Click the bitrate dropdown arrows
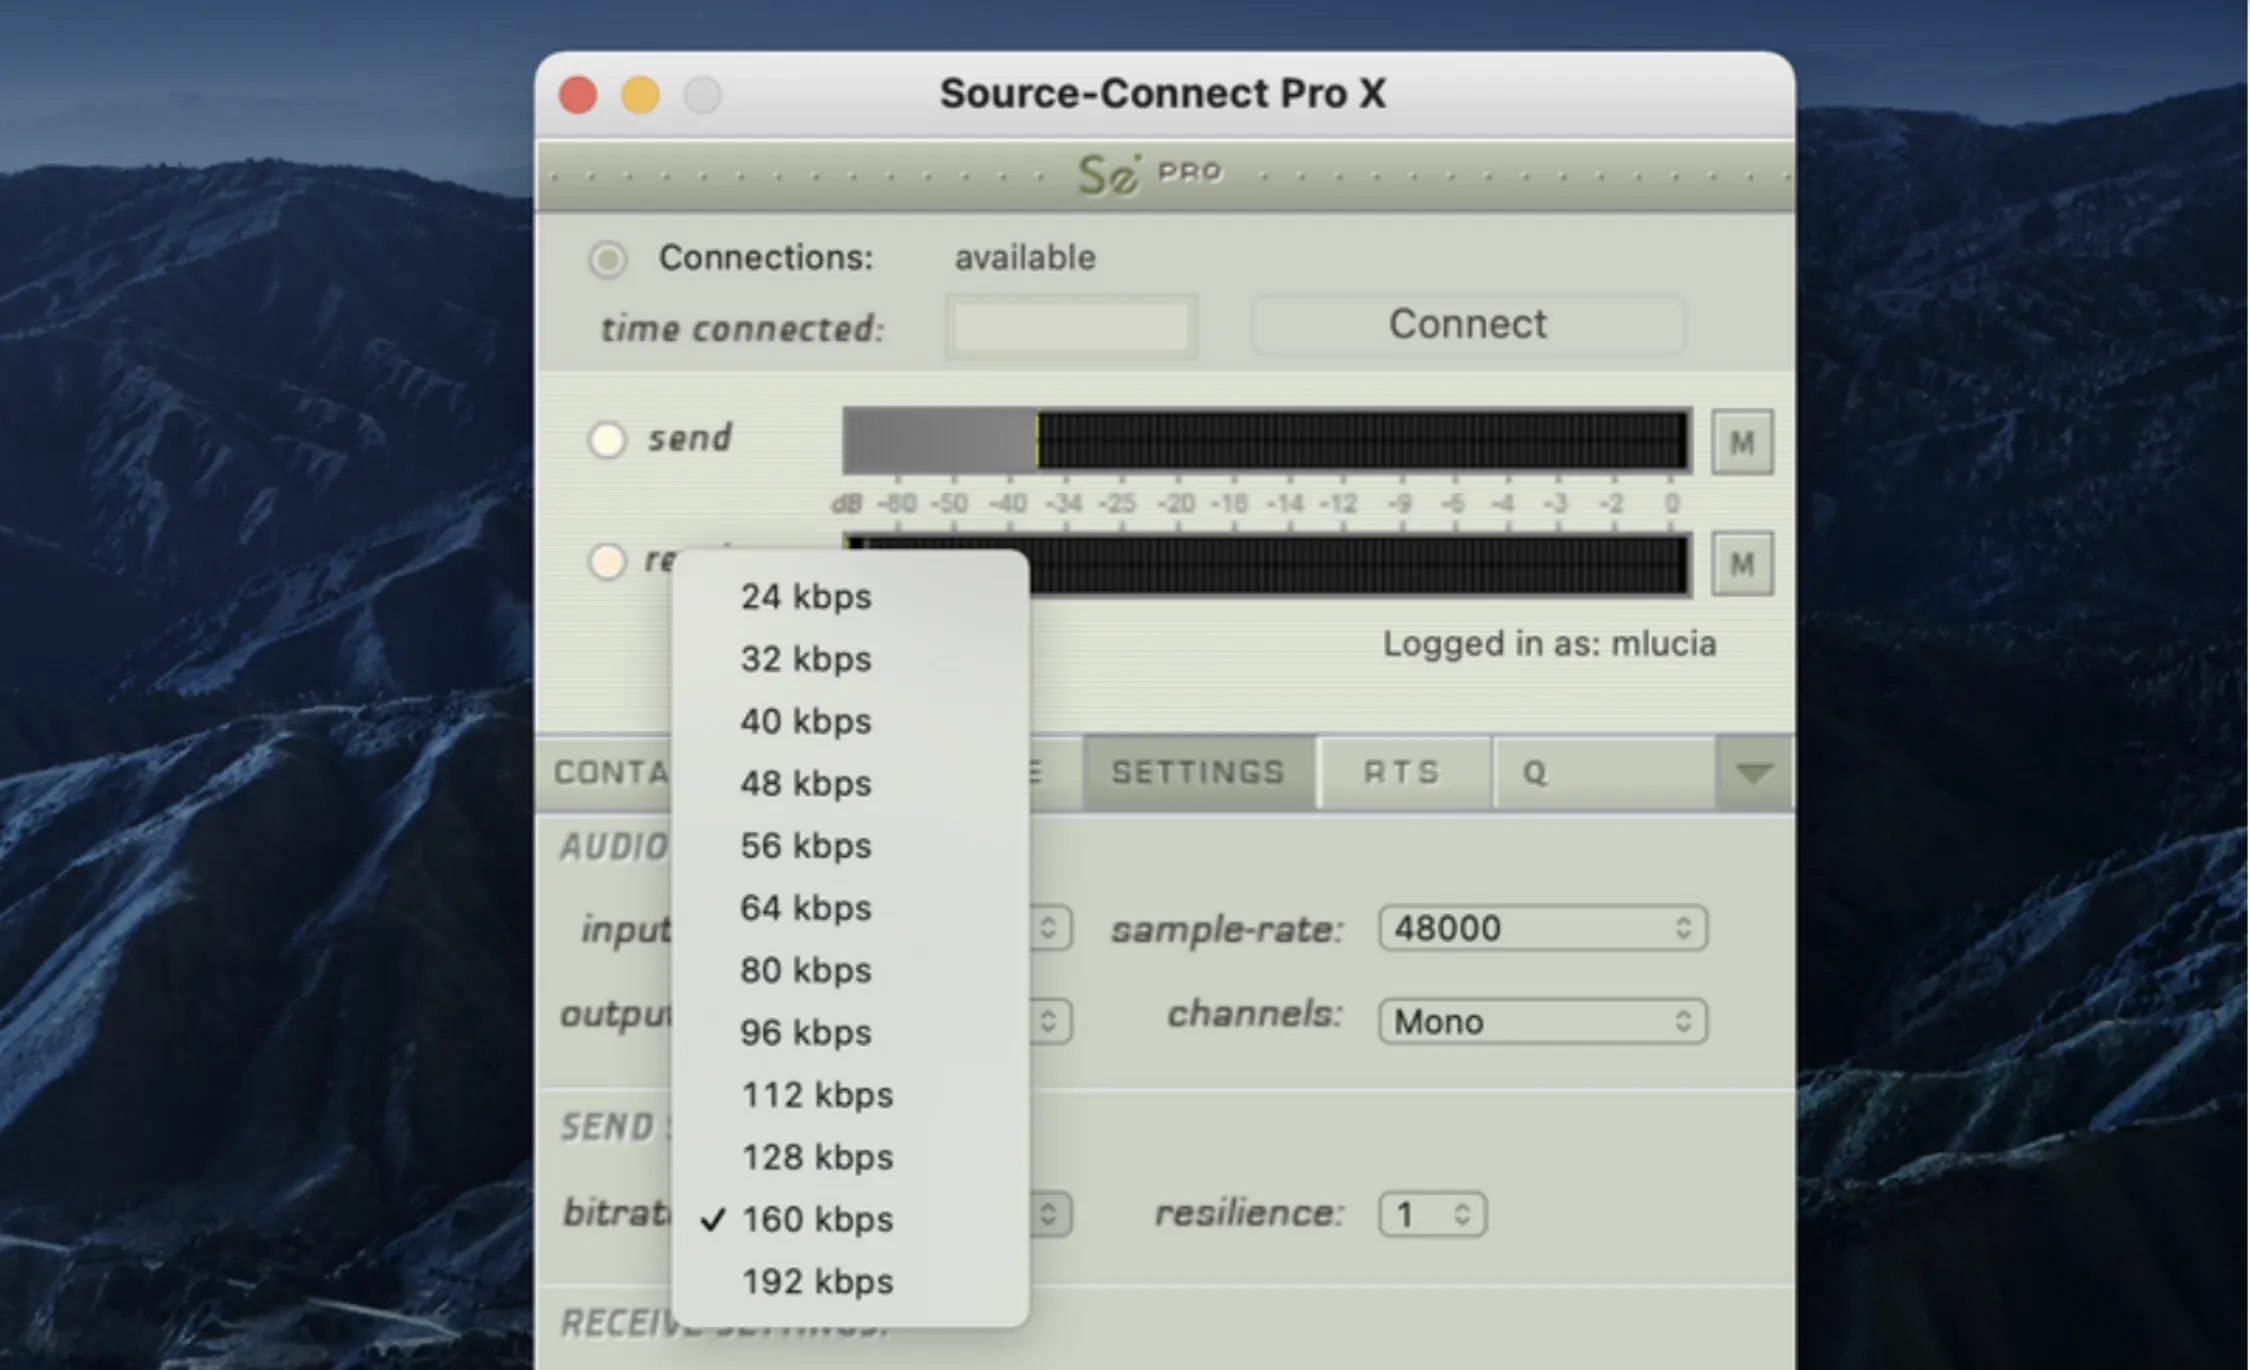Screen dimensions: 2250x1370 [1048, 1215]
